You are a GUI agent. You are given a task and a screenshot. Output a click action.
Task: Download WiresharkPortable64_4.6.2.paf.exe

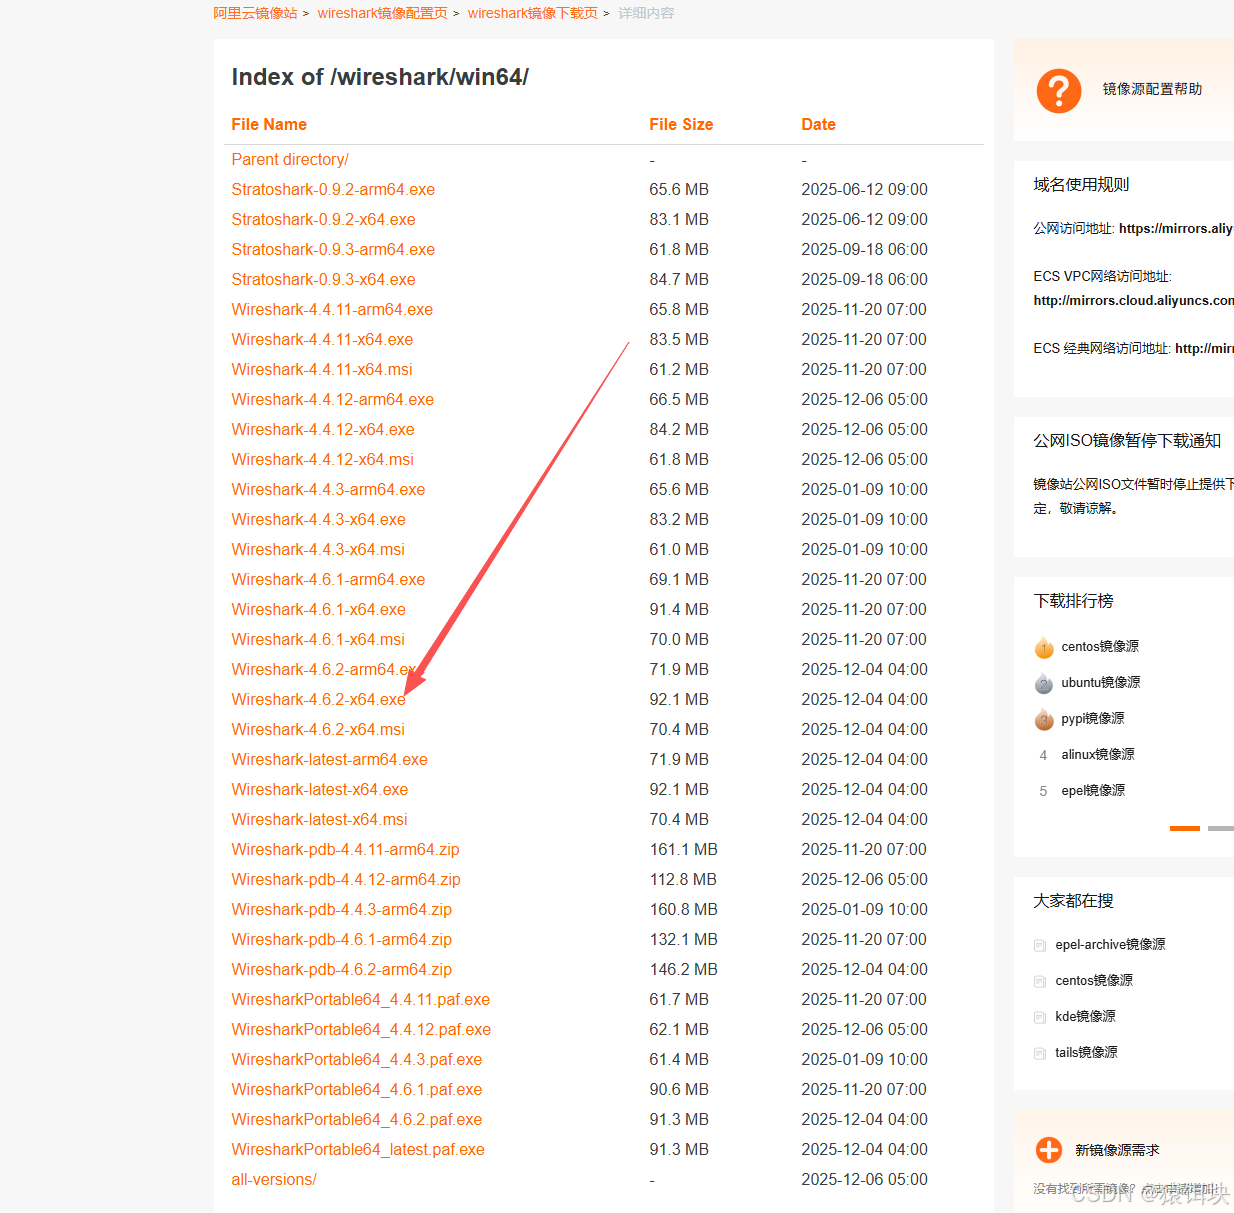point(357,1119)
